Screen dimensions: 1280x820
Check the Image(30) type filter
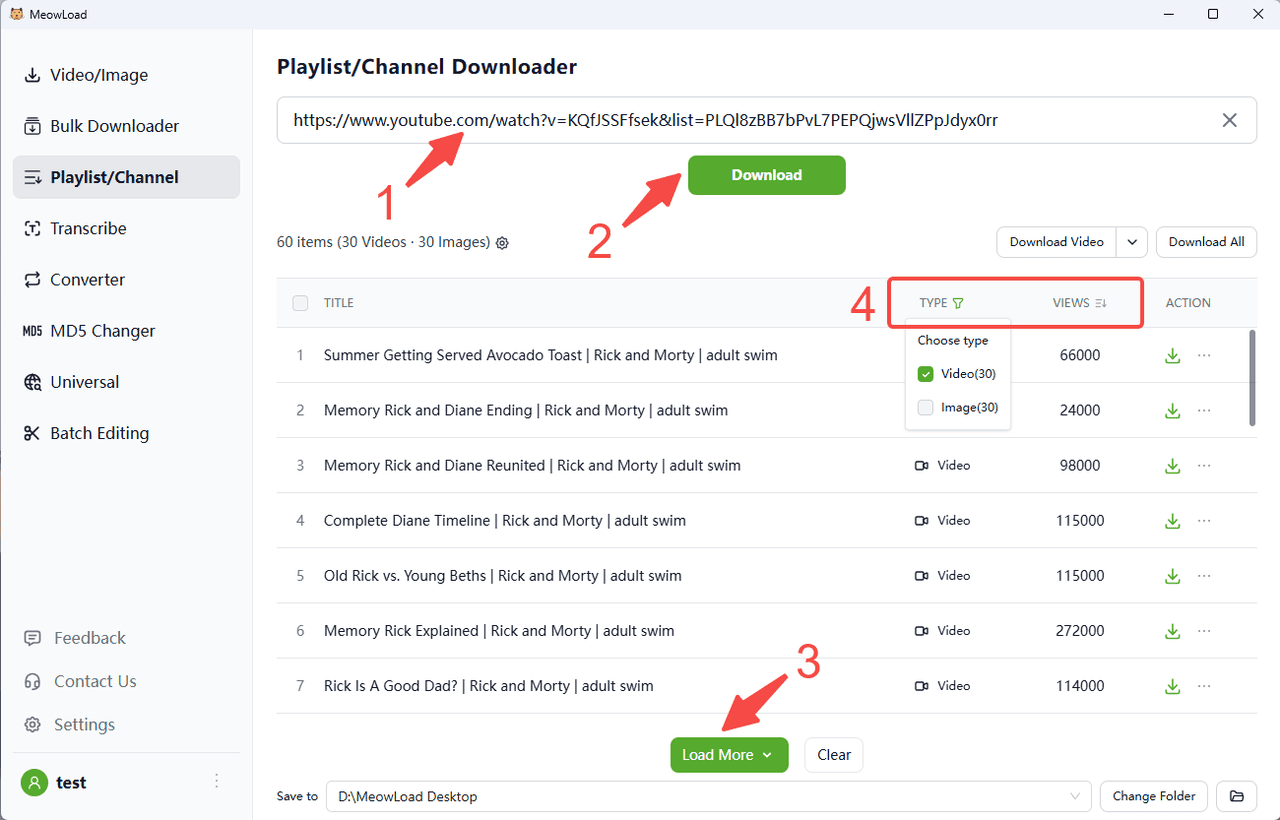pyautogui.click(x=925, y=407)
